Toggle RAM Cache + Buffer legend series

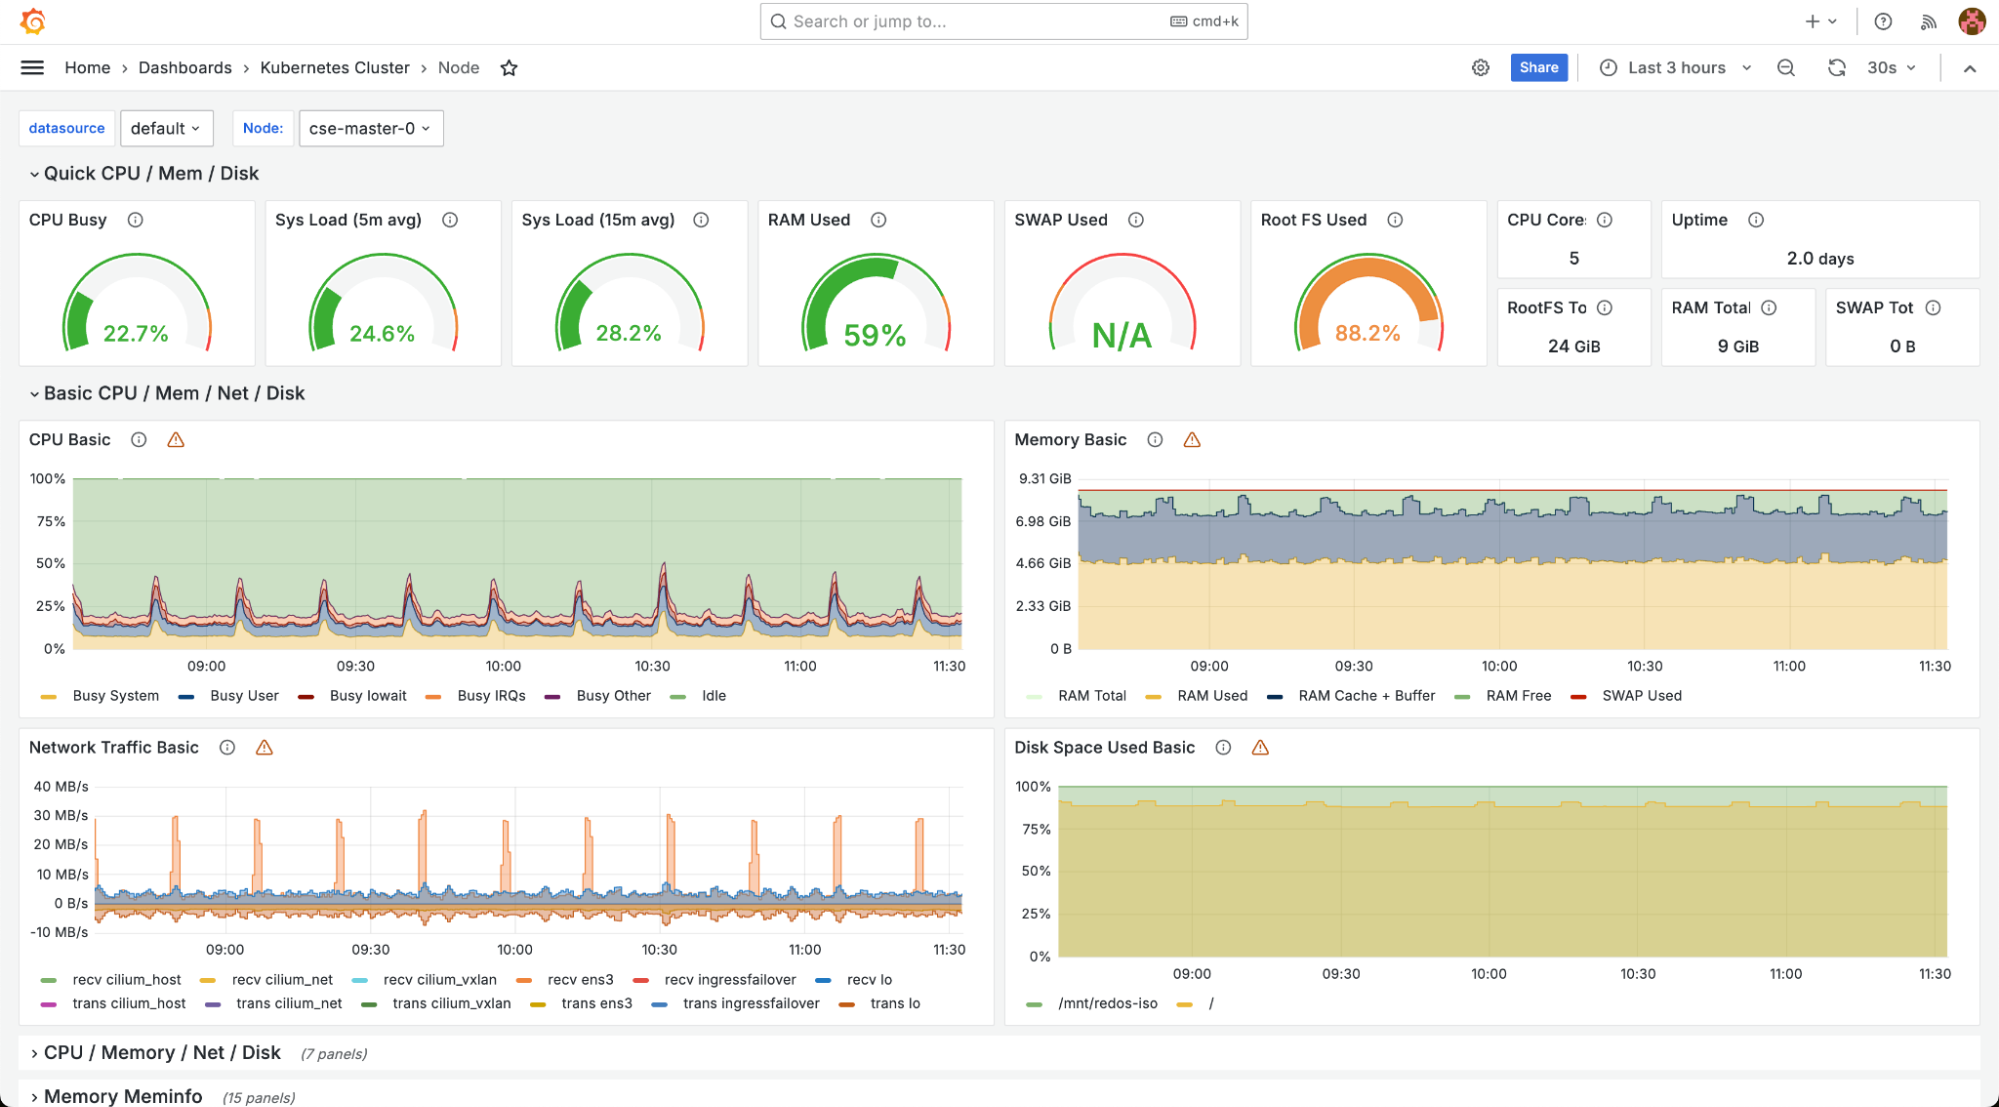(x=1365, y=696)
